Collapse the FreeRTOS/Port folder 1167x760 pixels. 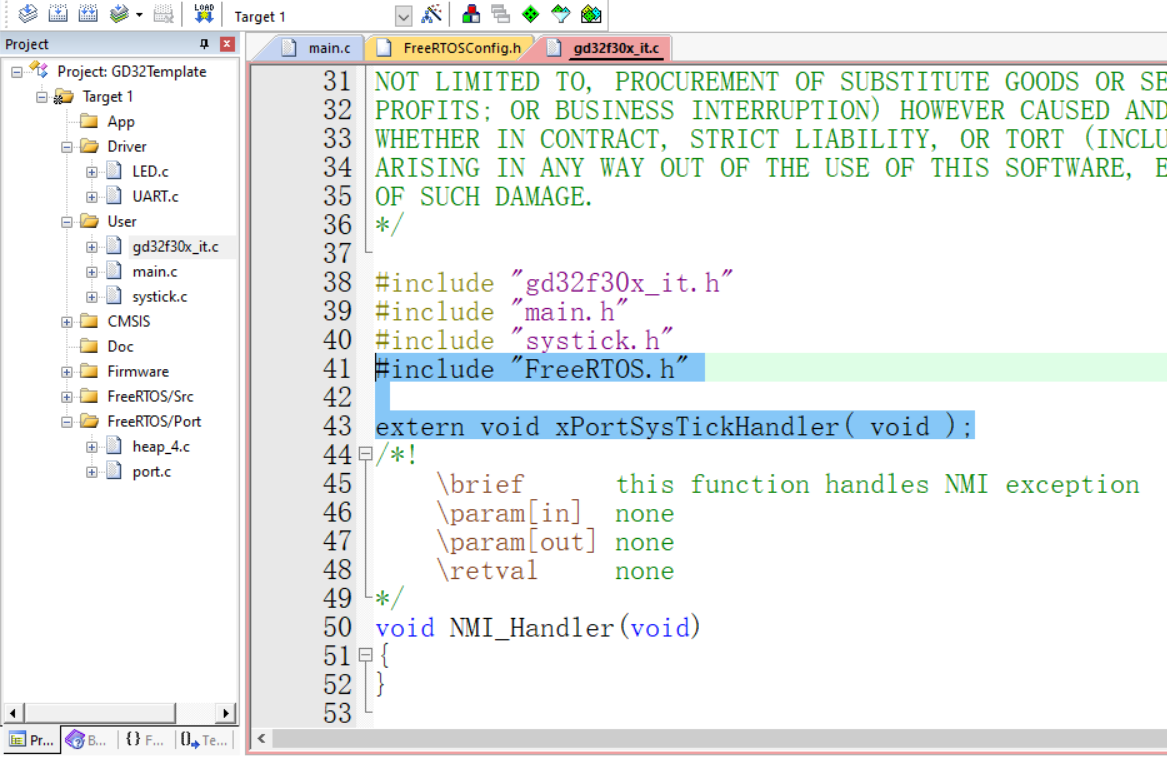67,422
